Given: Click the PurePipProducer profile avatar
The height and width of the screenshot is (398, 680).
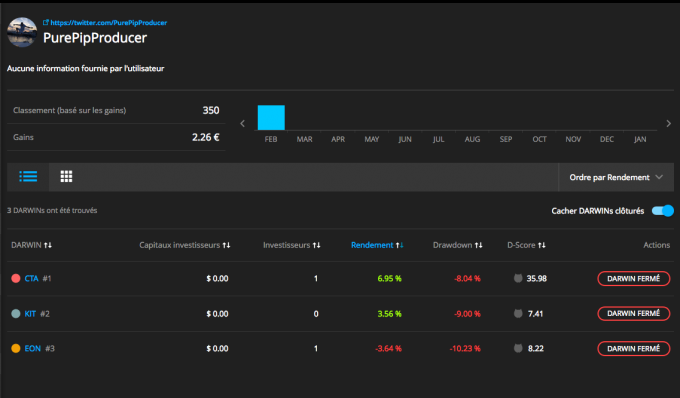Looking at the screenshot, I should click(22, 32).
